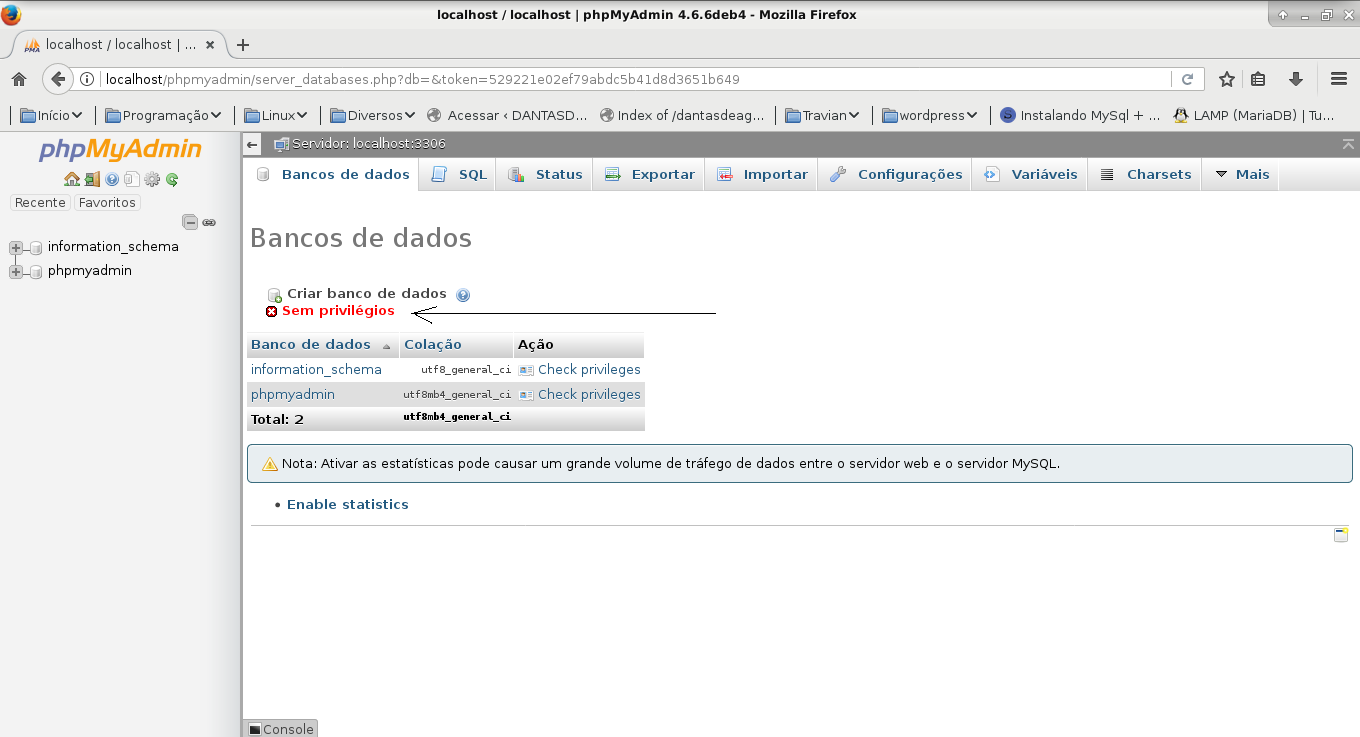Collapse all navigation tree items

(190, 222)
